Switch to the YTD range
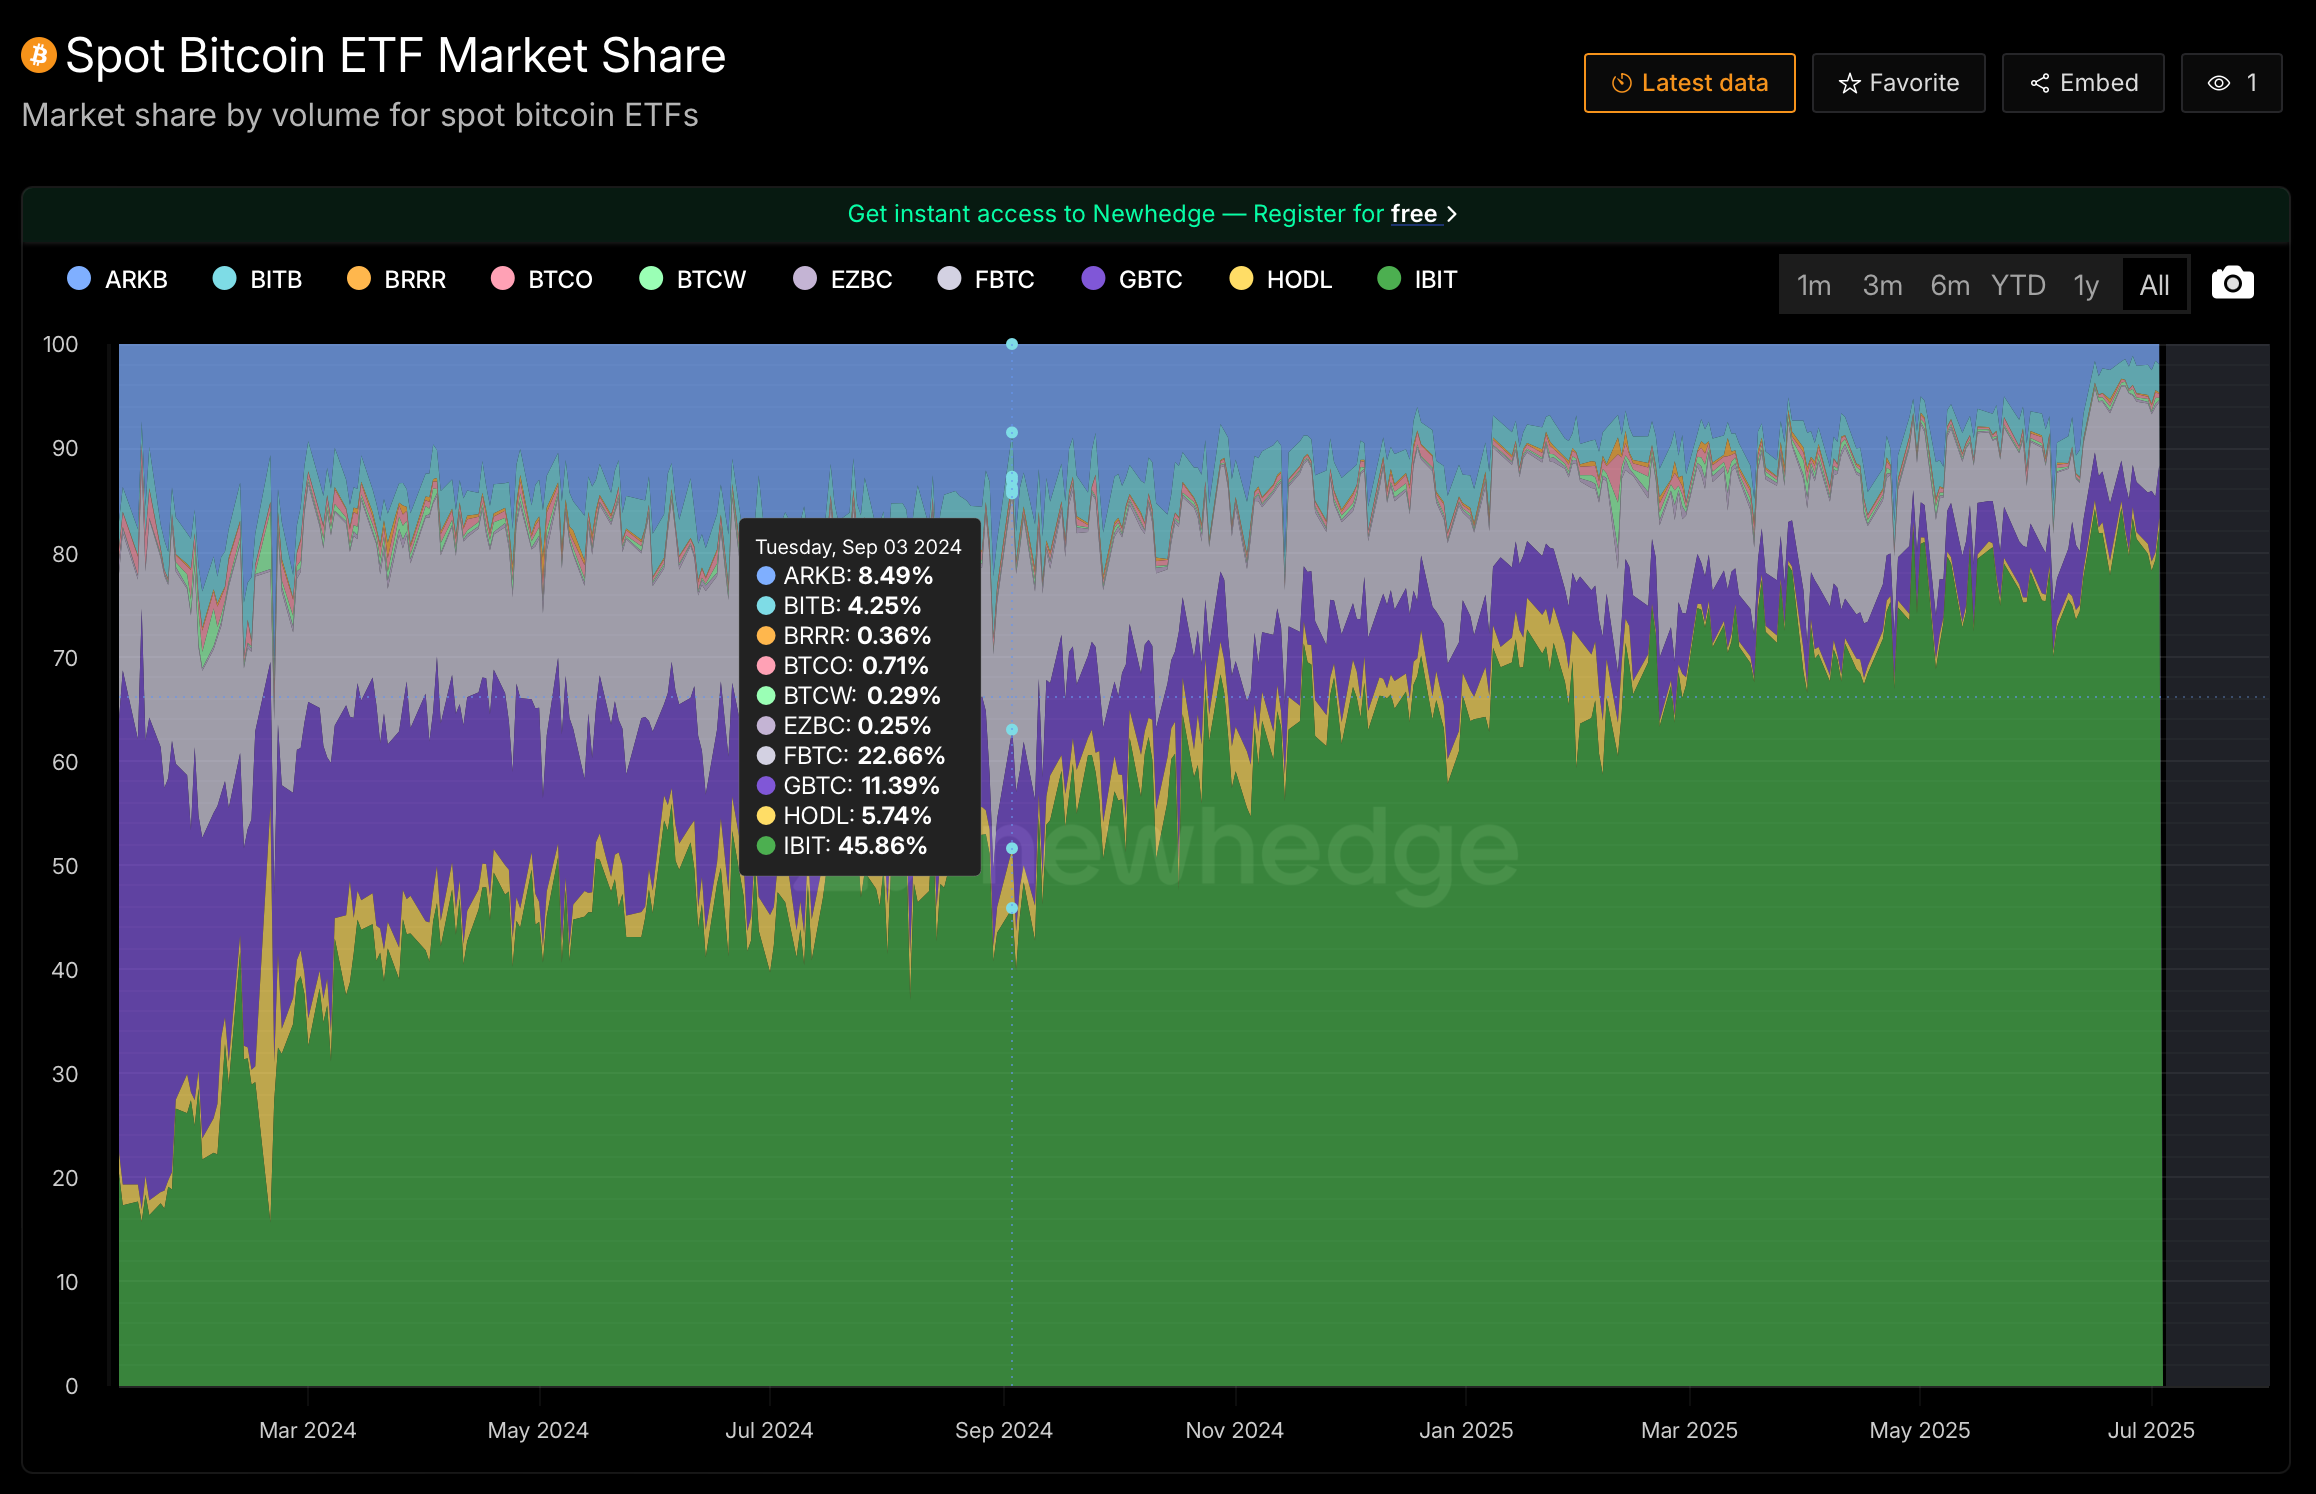This screenshot has width=2316, height=1494. 2017,286
